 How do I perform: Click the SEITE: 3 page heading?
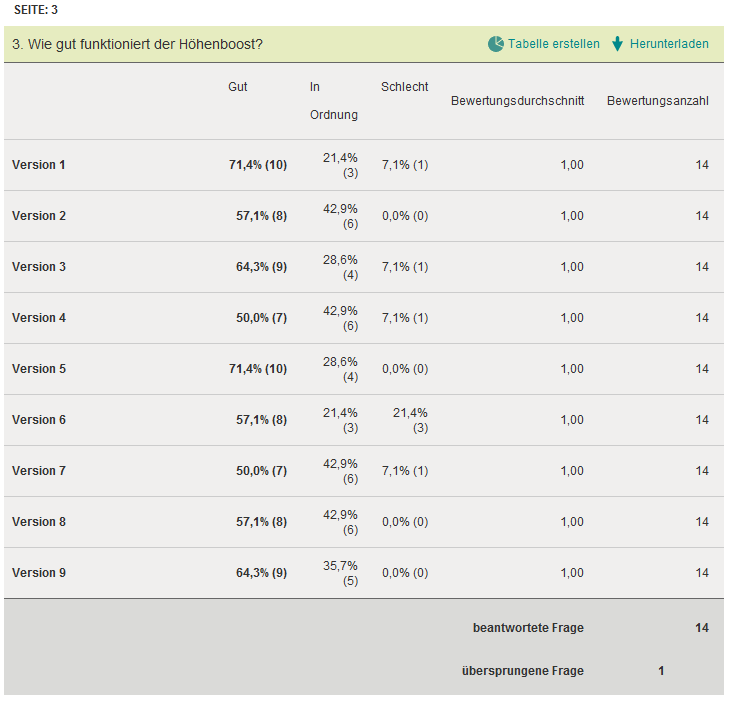(36, 10)
